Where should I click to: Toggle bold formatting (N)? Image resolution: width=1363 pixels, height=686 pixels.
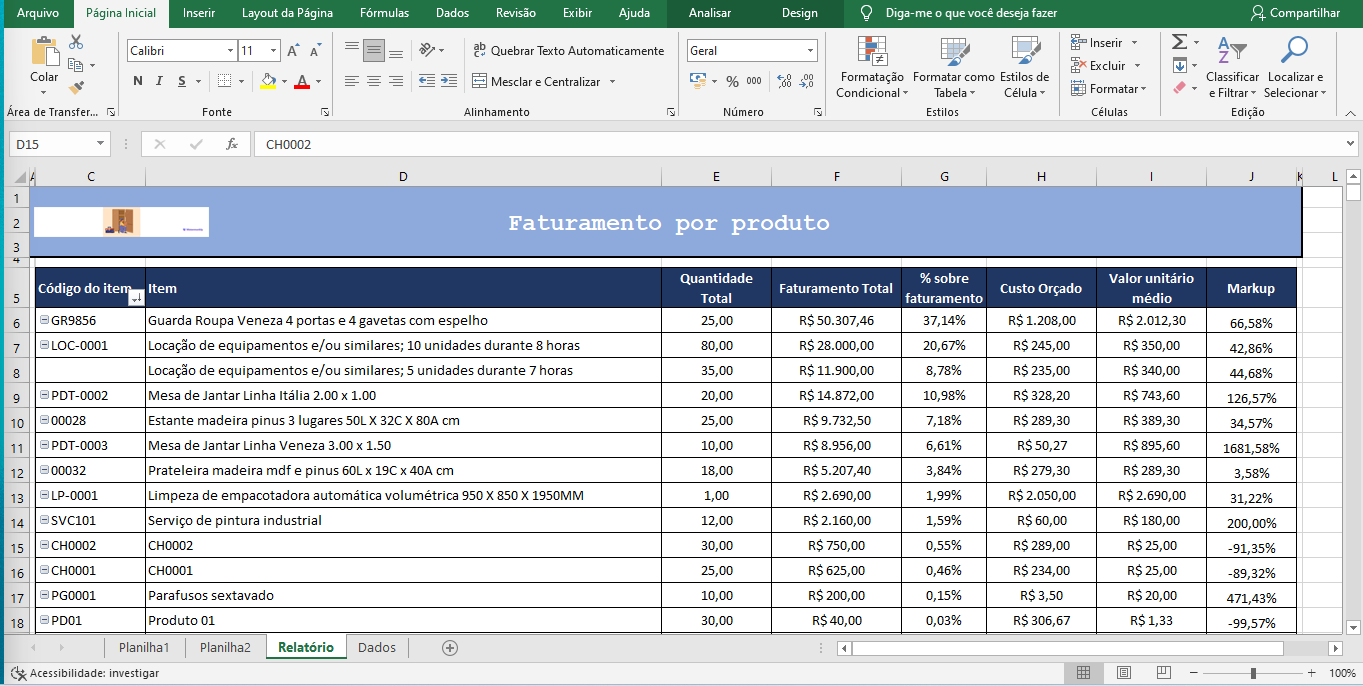tap(138, 82)
